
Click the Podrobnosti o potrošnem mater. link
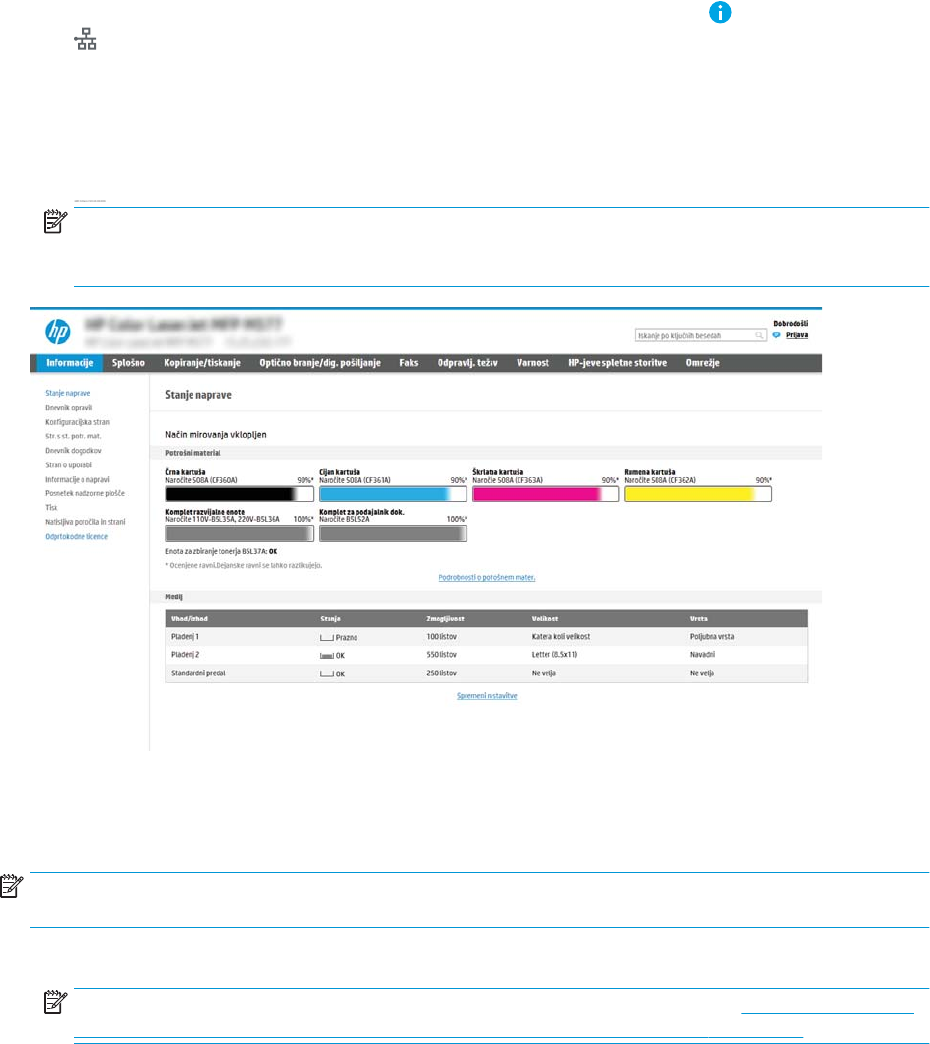487,577
